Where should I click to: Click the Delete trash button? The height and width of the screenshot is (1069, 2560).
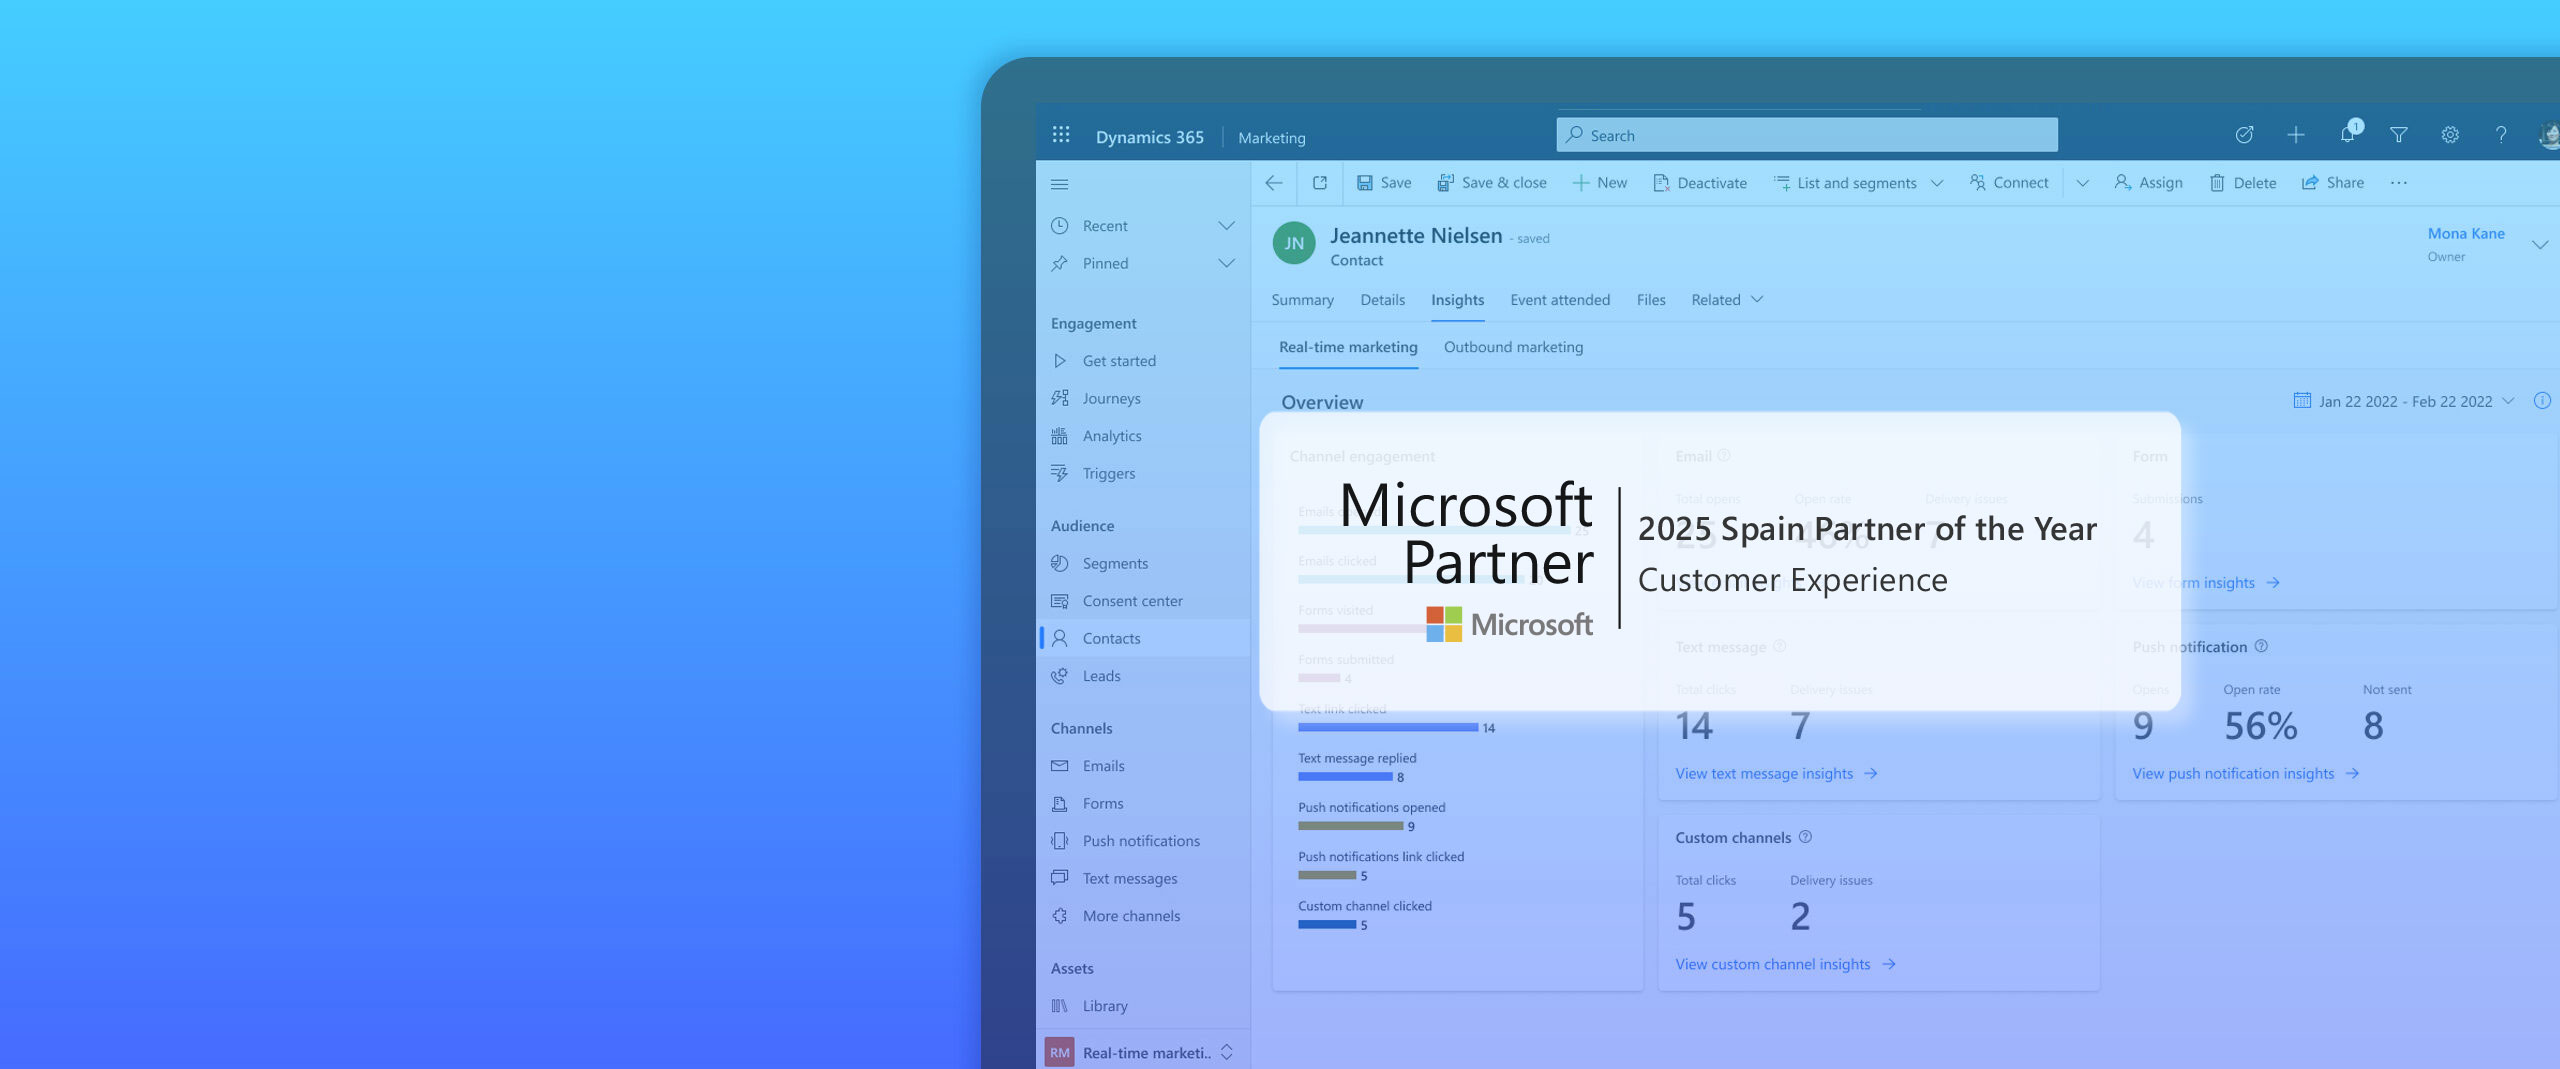tap(2243, 183)
